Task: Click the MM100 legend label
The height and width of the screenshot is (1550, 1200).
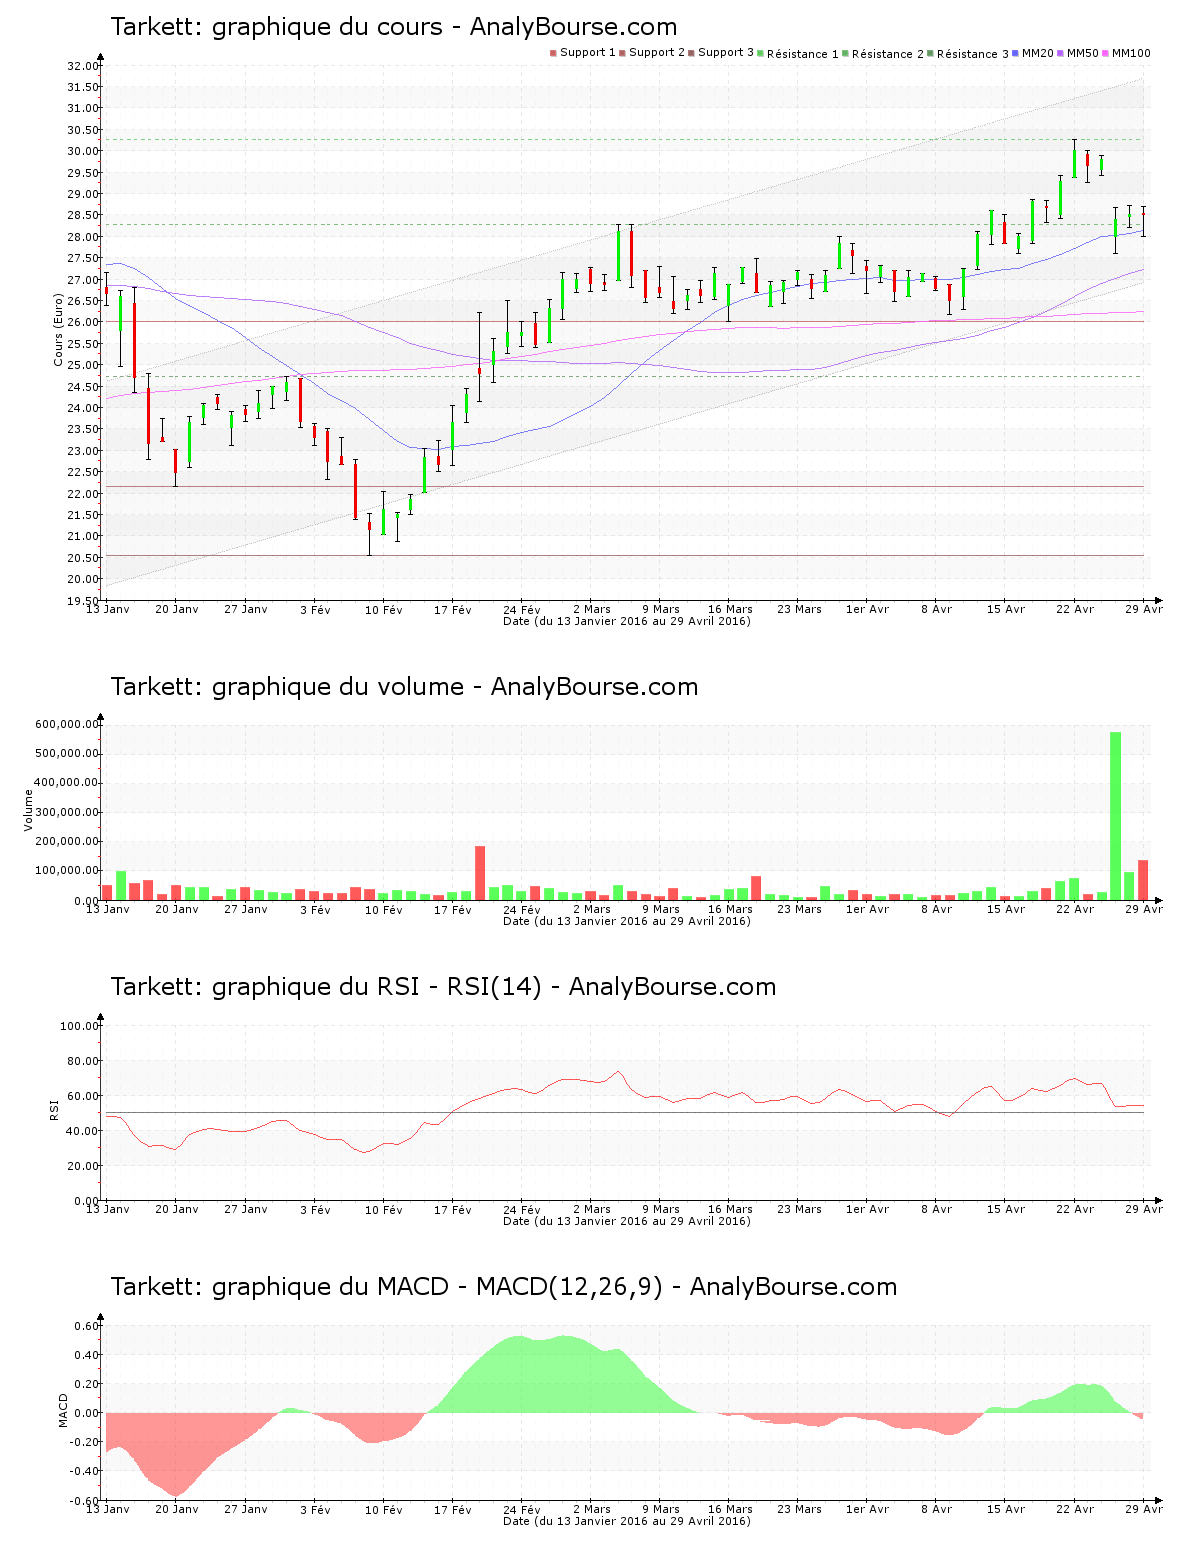Action: point(1131,53)
